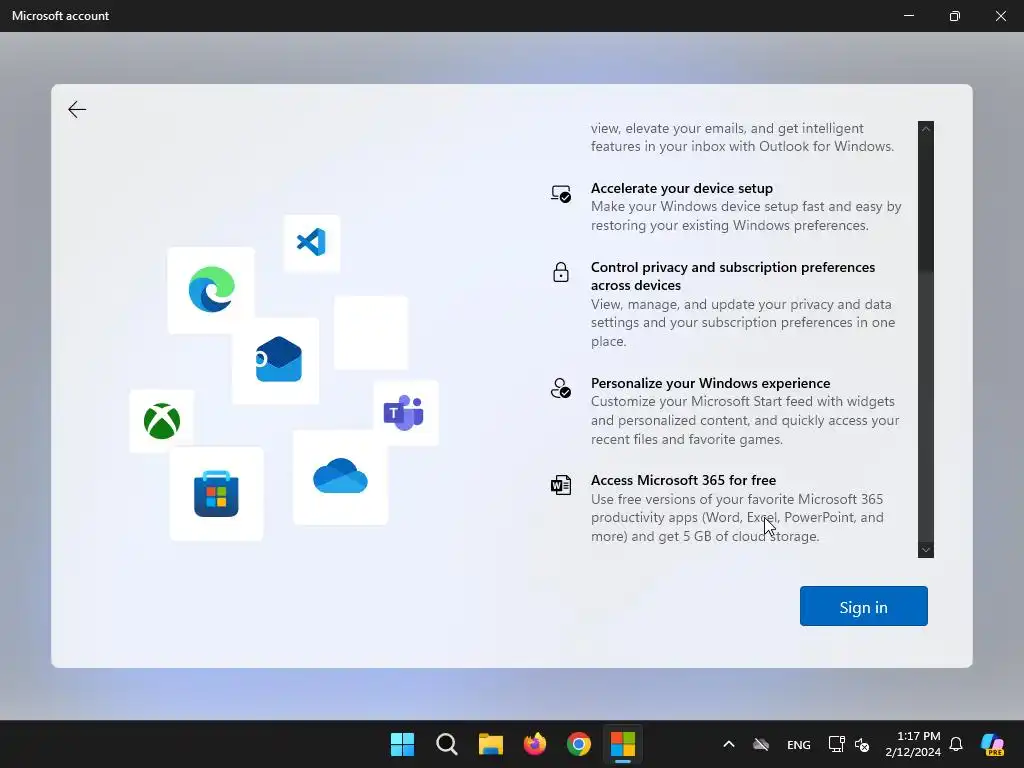Show hidden system tray icons

(729, 744)
